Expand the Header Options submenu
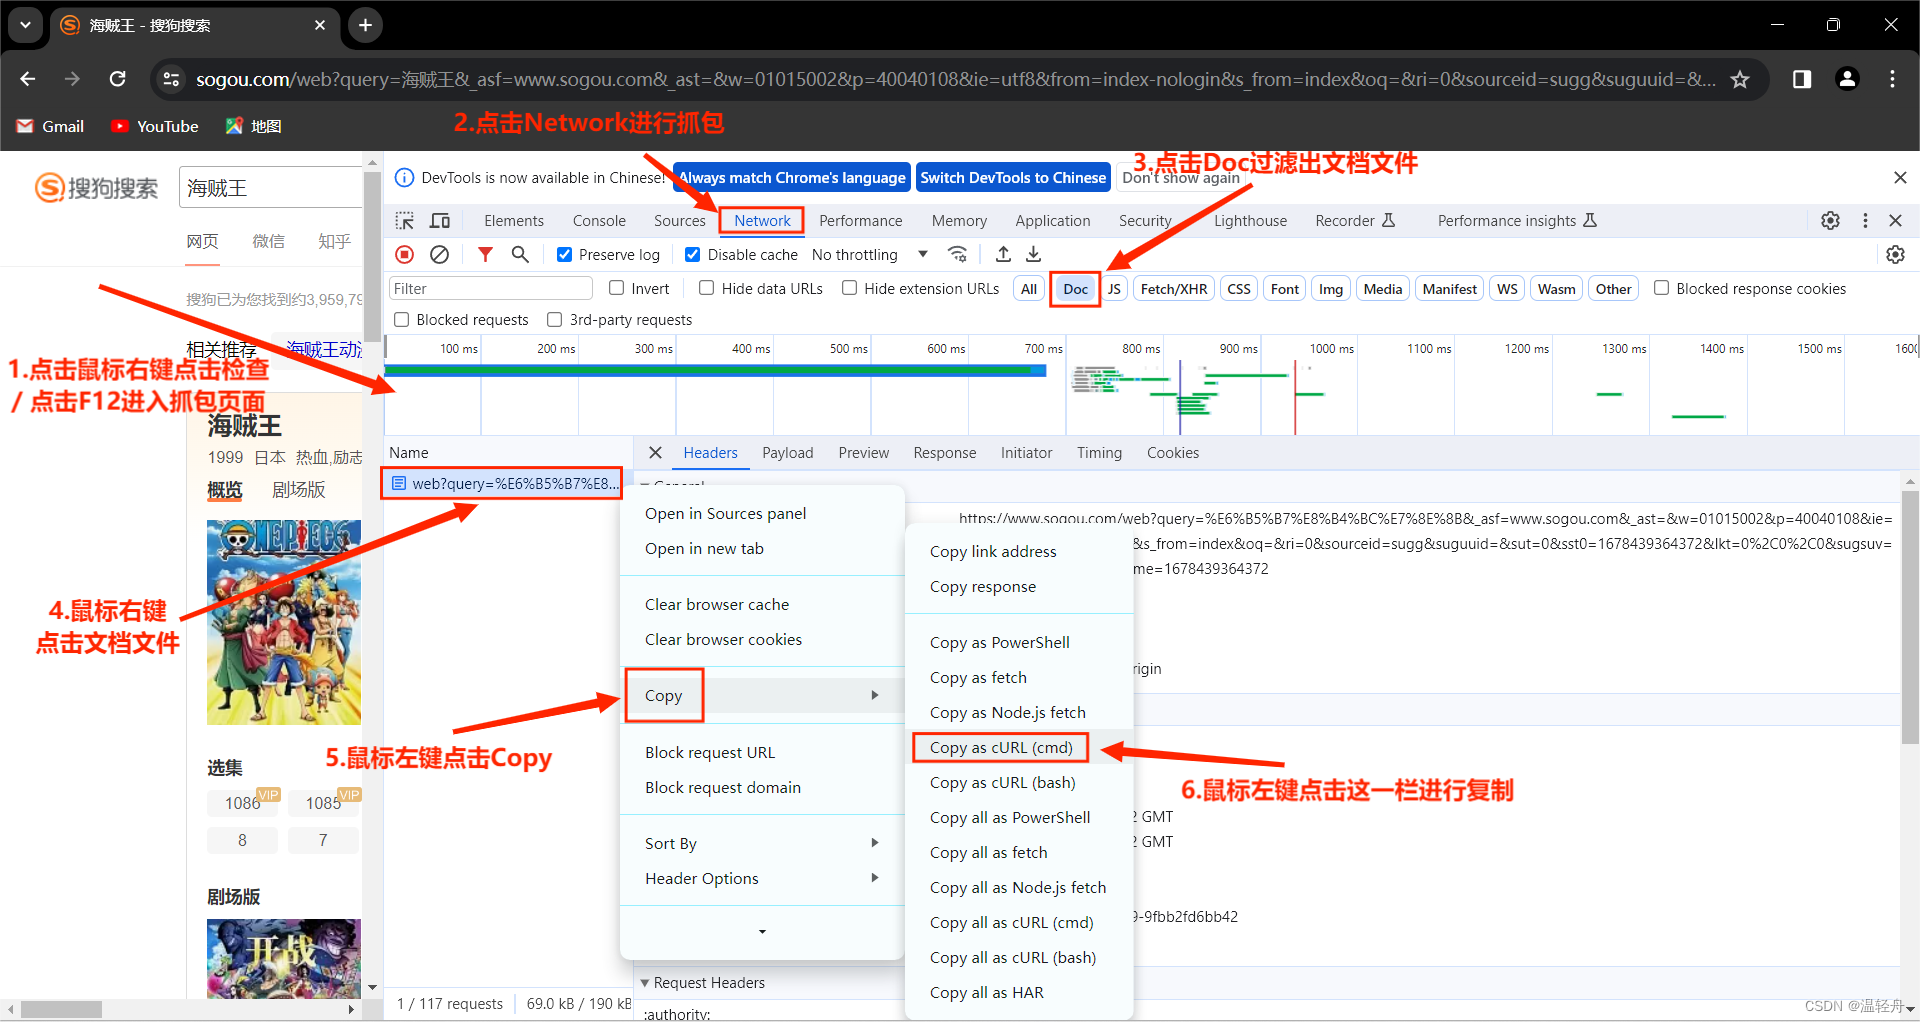Viewport: 1920px width, 1022px height. click(762, 879)
